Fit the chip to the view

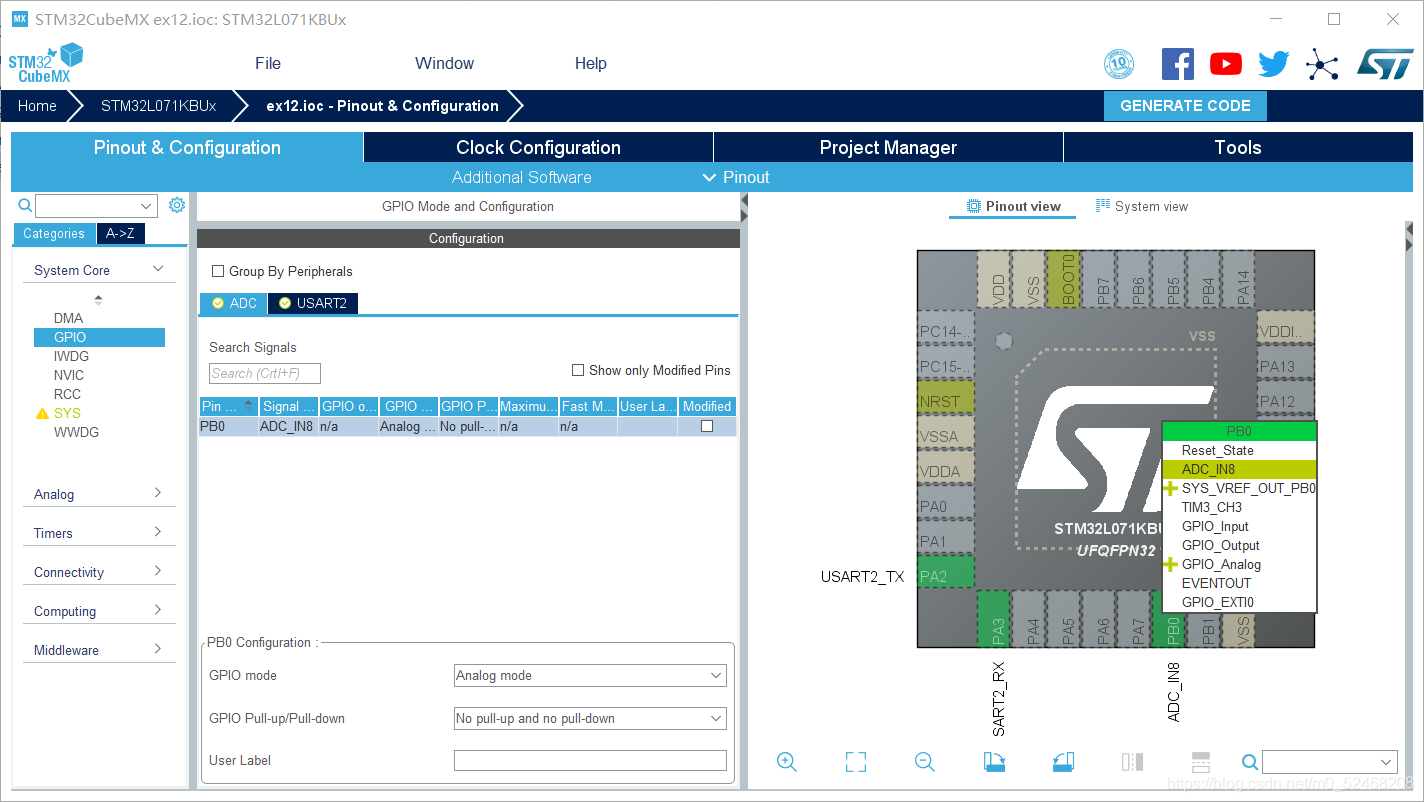pyautogui.click(x=856, y=762)
